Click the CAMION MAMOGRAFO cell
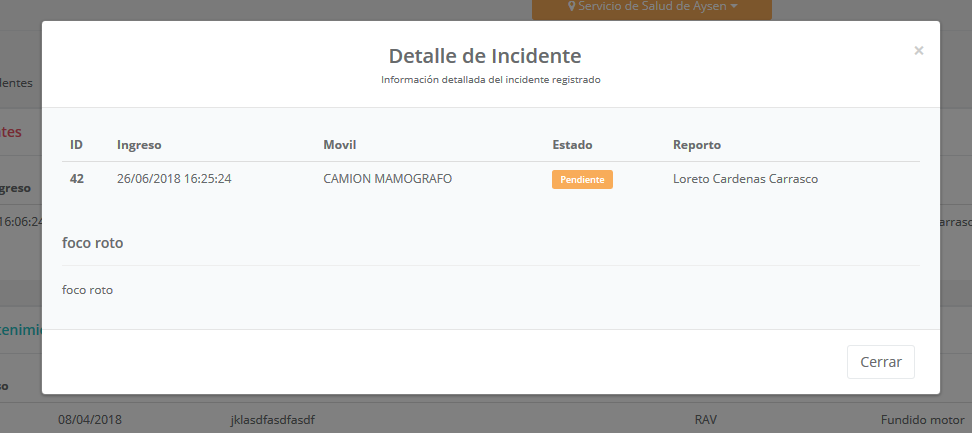 click(x=387, y=179)
